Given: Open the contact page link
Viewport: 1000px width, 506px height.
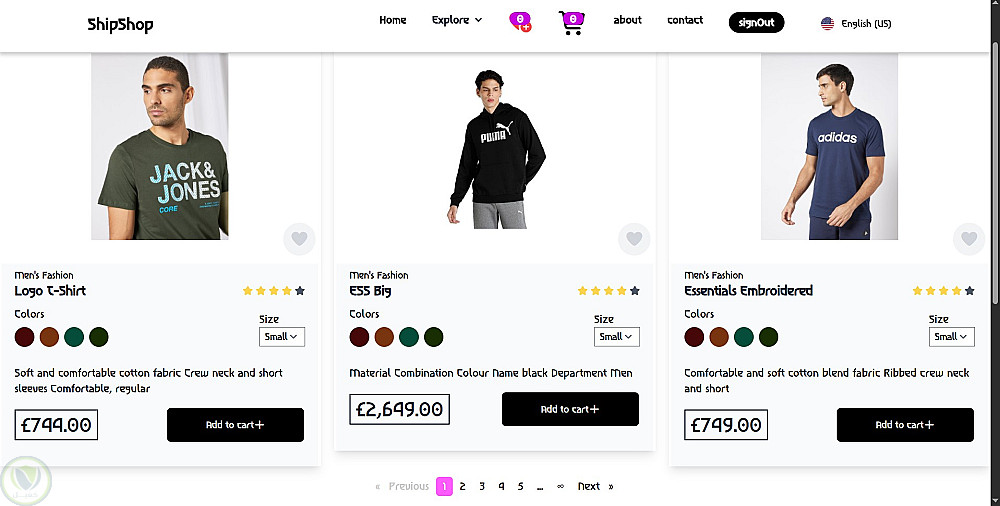Looking at the screenshot, I should 685,20.
